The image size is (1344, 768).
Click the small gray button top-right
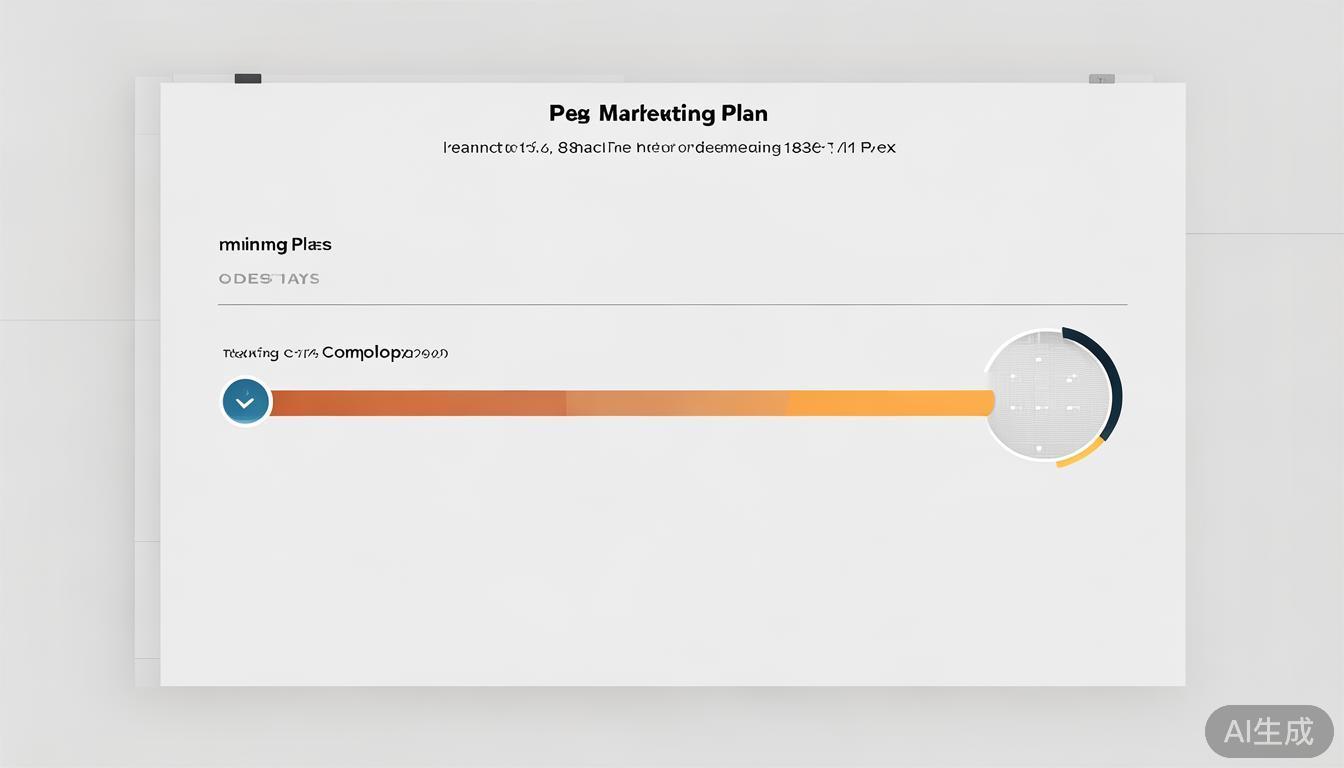tap(1101, 78)
